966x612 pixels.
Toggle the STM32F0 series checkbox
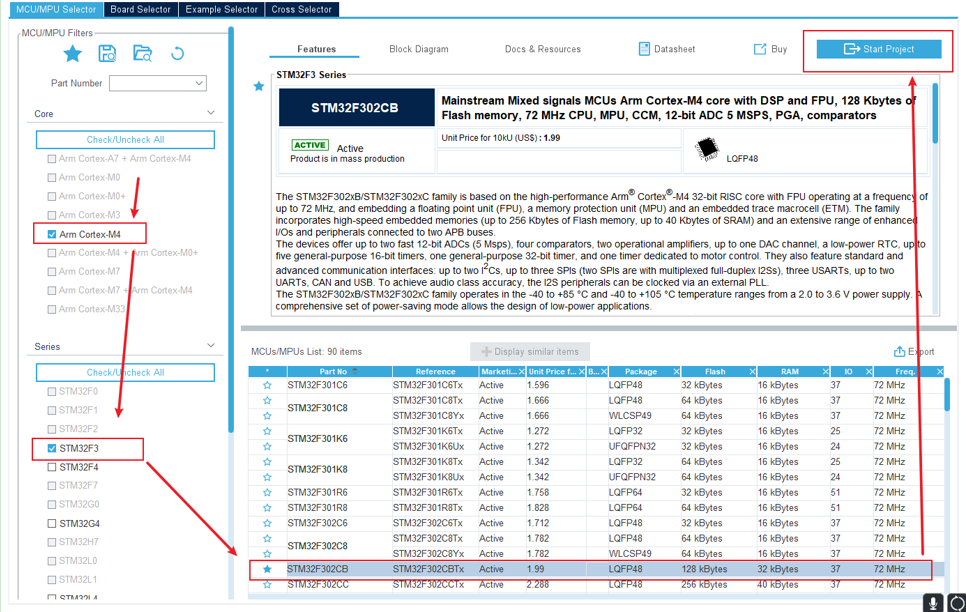[52, 391]
